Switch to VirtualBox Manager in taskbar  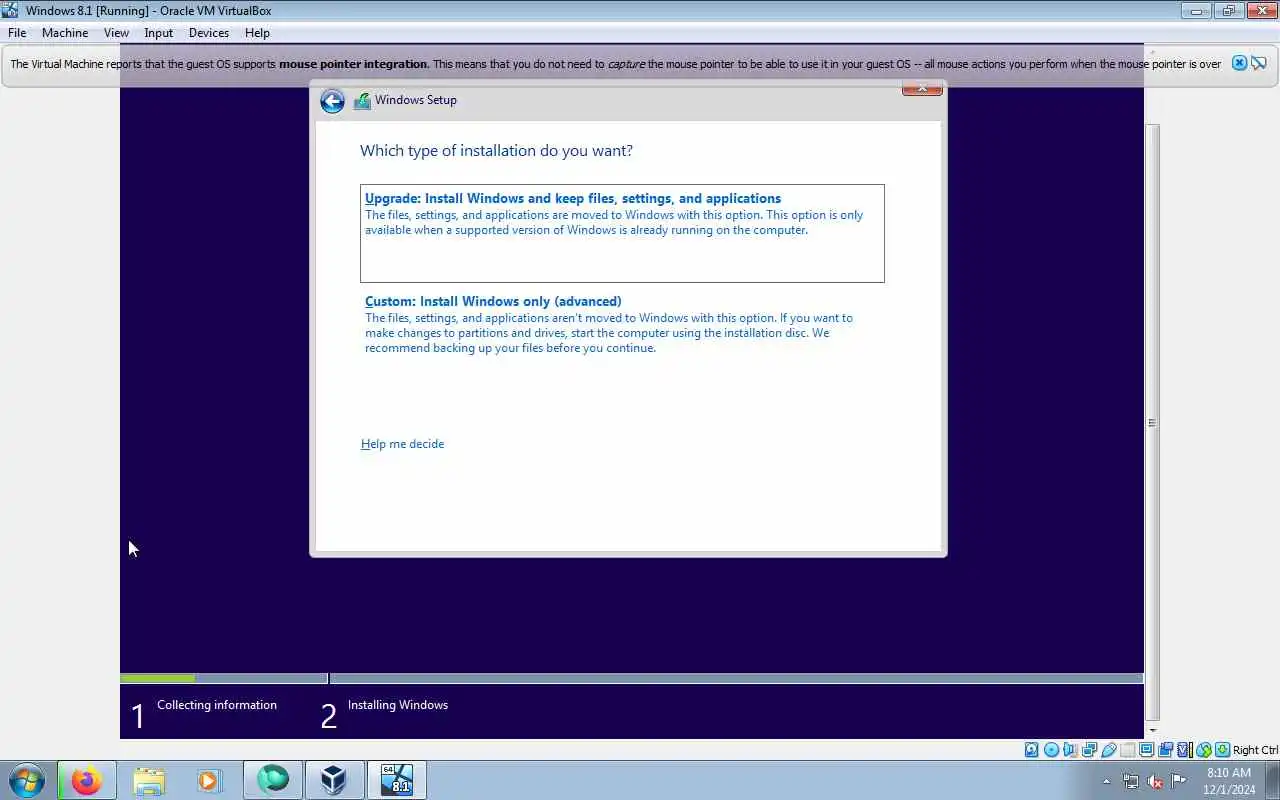click(334, 780)
